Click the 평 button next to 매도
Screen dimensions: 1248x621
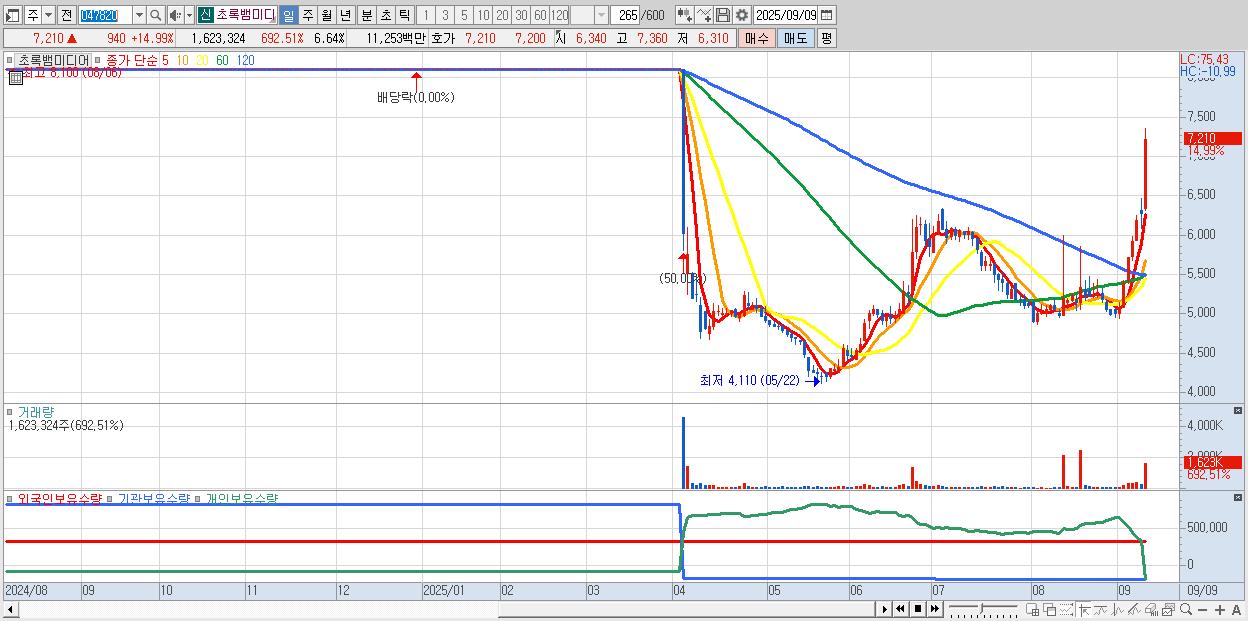tap(826, 38)
